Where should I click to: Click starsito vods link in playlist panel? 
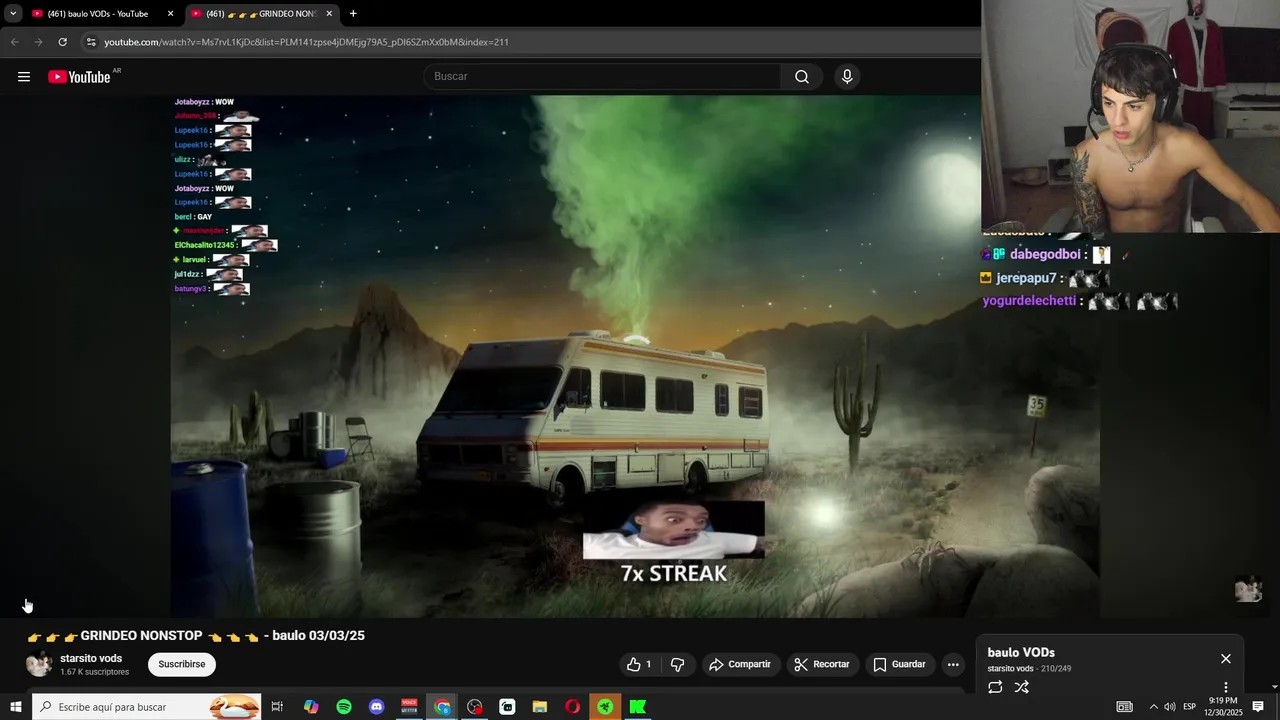click(1011, 669)
